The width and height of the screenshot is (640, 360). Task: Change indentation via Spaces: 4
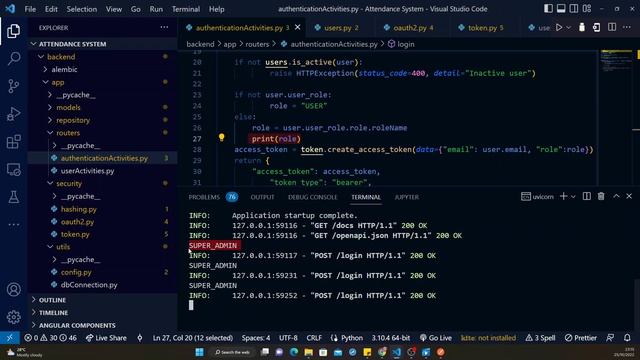[x=256, y=338]
